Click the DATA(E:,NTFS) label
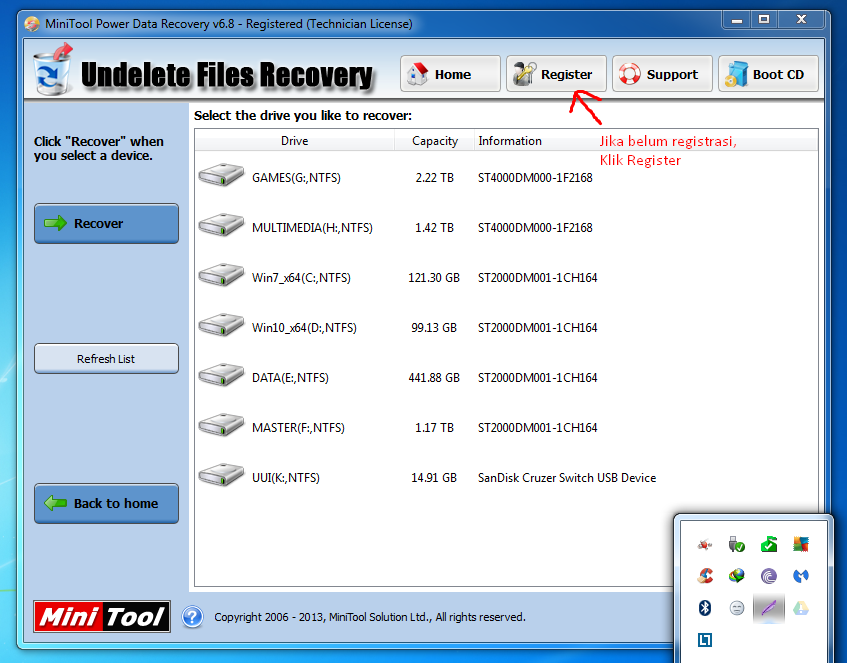This screenshot has height=663, width=847. click(x=290, y=378)
